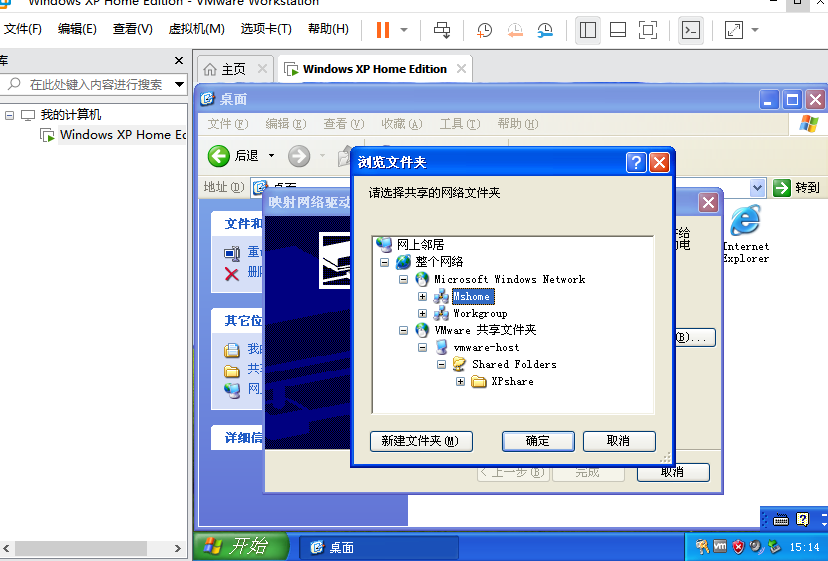Open the 文件(F) menu in VMware
Image resolution: width=828 pixels, height=561 pixels.
(x=22, y=29)
